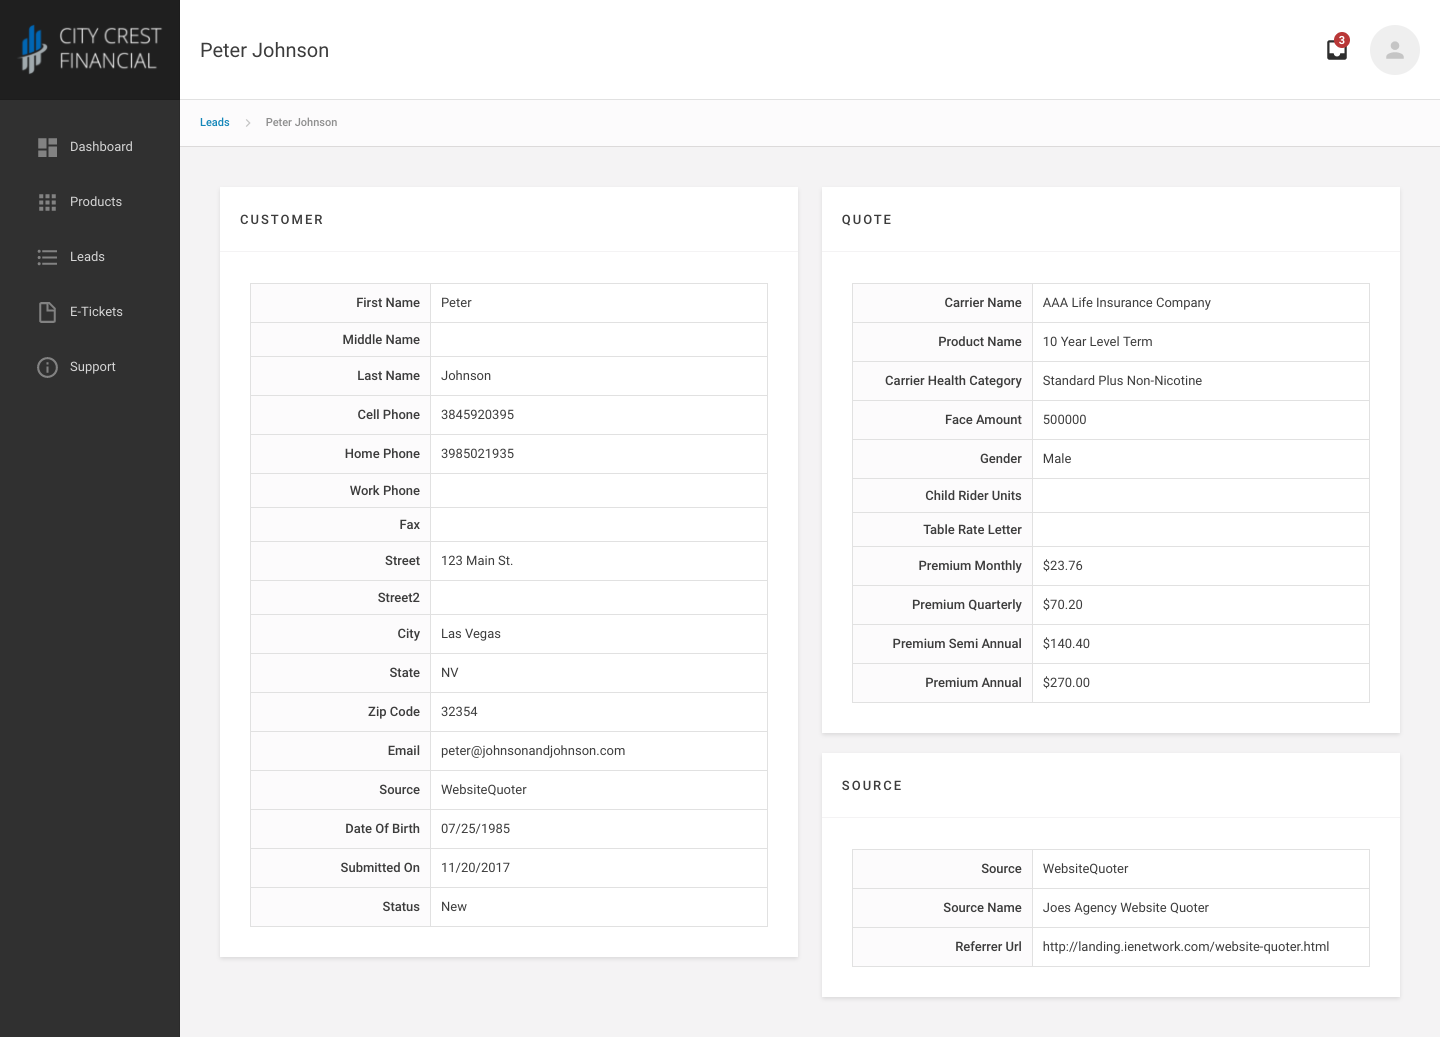This screenshot has width=1440, height=1037.
Task: Select the last name value Johnson
Action: click(x=466, y=376)
